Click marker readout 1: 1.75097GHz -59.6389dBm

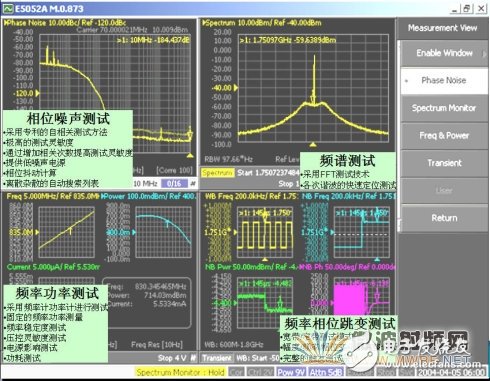pos(288,40)
